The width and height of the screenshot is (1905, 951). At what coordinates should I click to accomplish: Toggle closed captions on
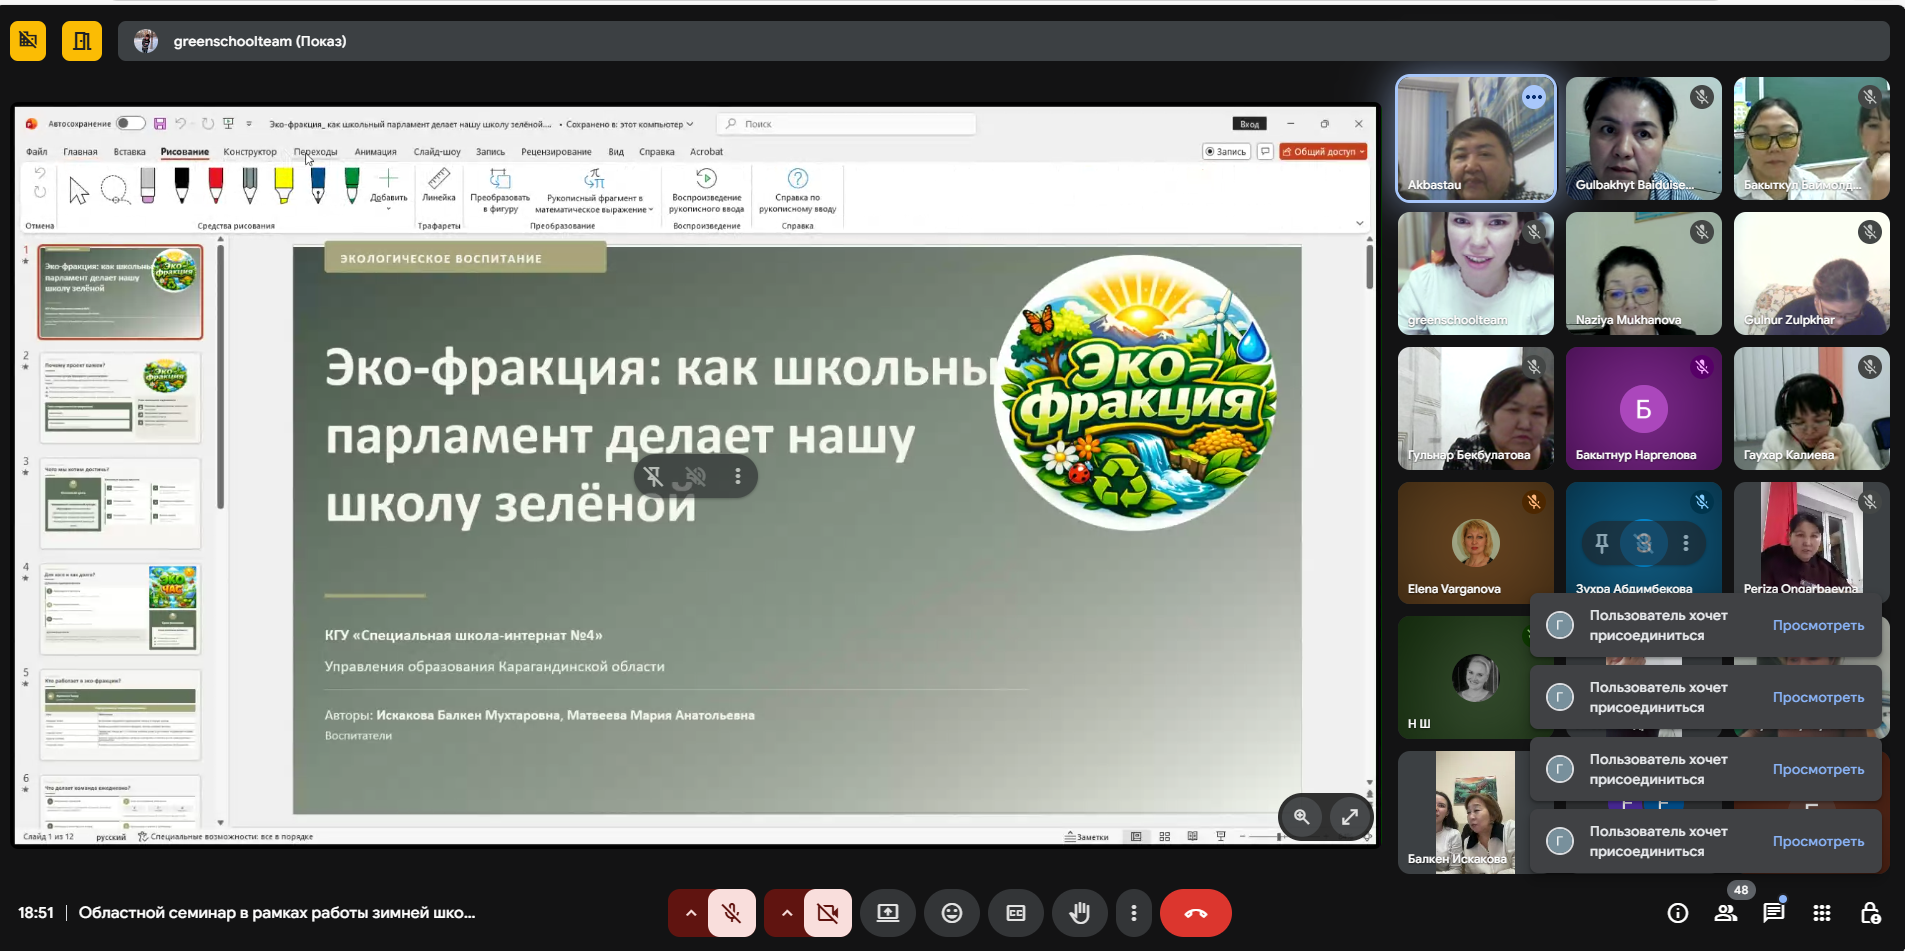point(1016,912)
